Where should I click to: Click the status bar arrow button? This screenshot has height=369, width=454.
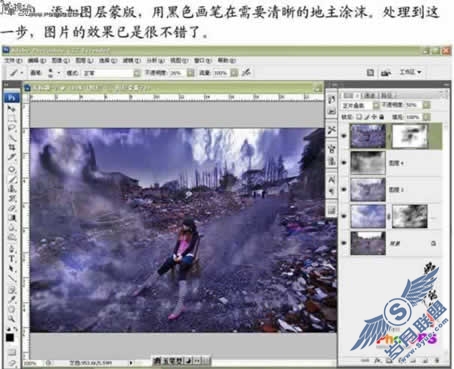131,362
